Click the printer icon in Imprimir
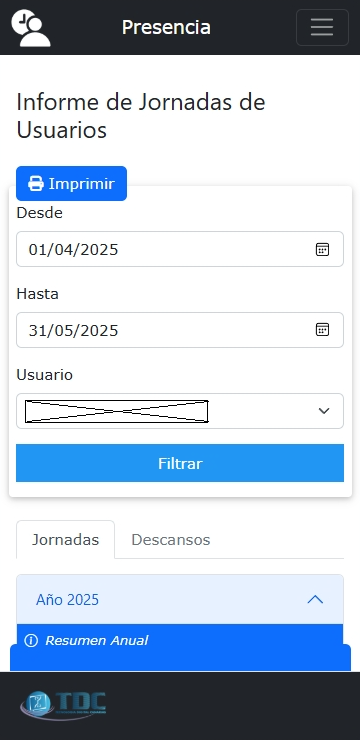The width and height of the screenshot is (360, 740). (x=36, y=184)
